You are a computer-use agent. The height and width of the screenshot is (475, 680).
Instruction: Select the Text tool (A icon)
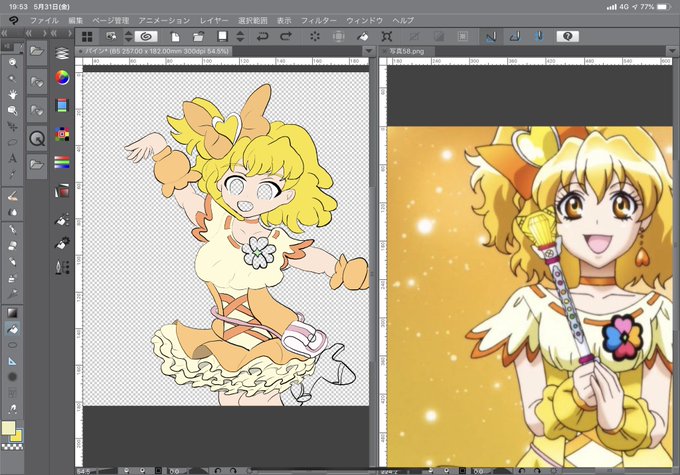(13, 158)
